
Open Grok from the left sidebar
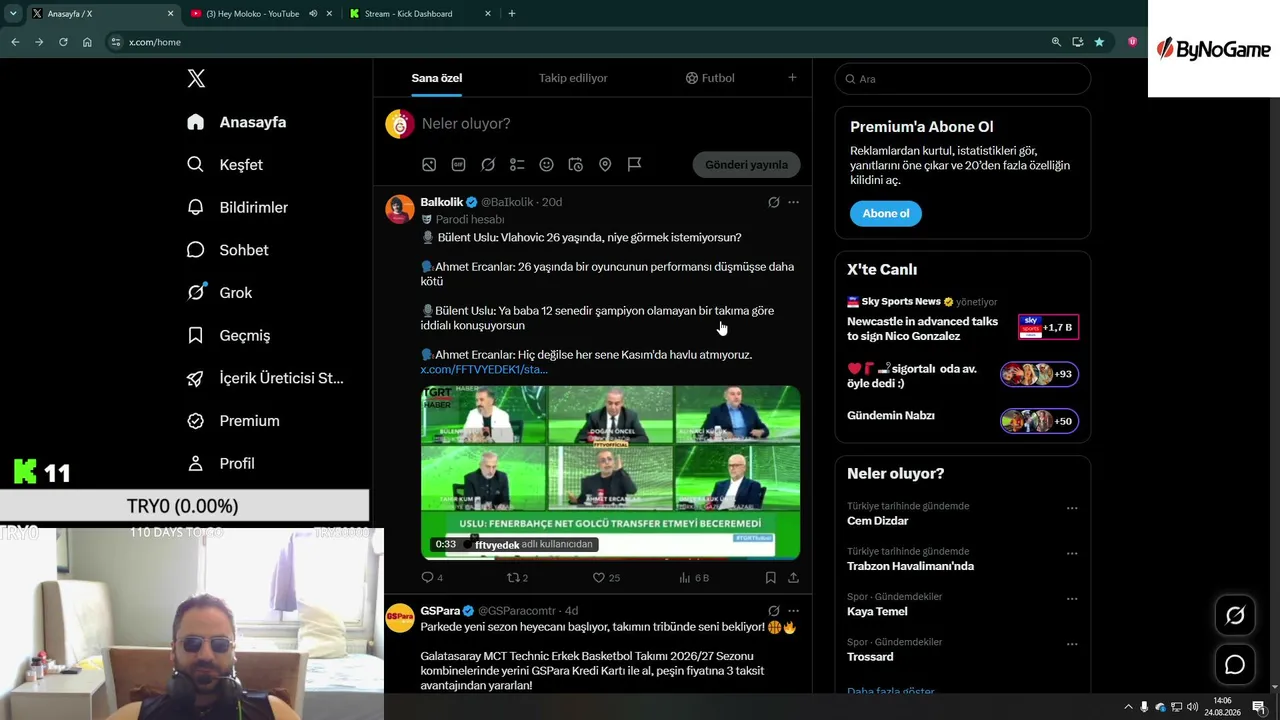click(219, 293)
